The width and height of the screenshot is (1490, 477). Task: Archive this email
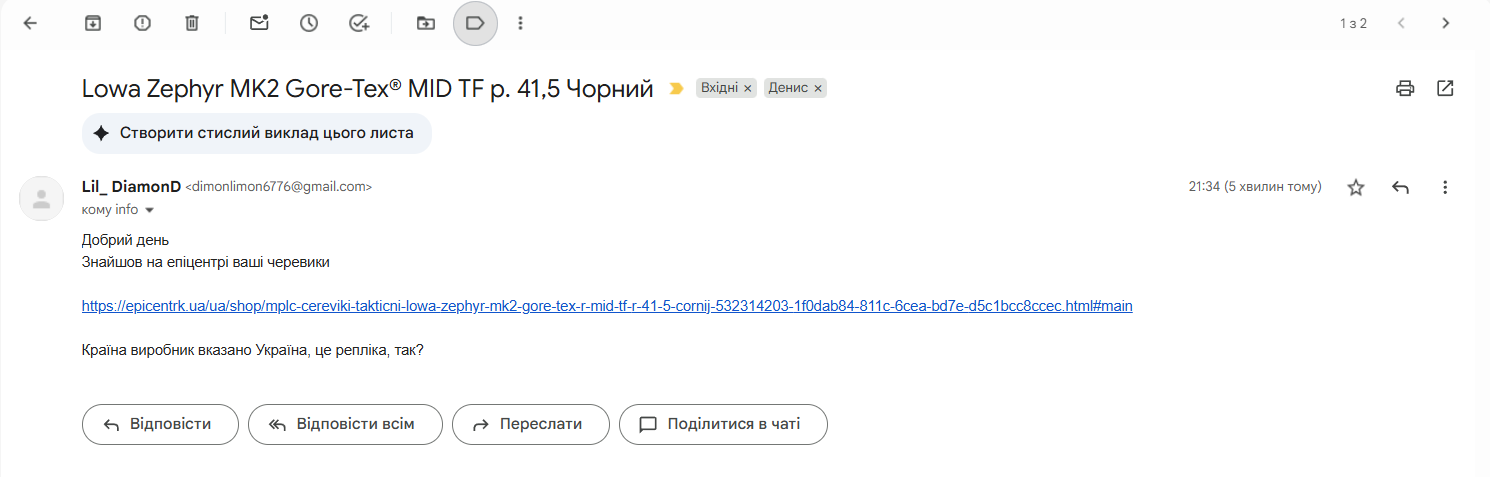(x=93, y=23)
